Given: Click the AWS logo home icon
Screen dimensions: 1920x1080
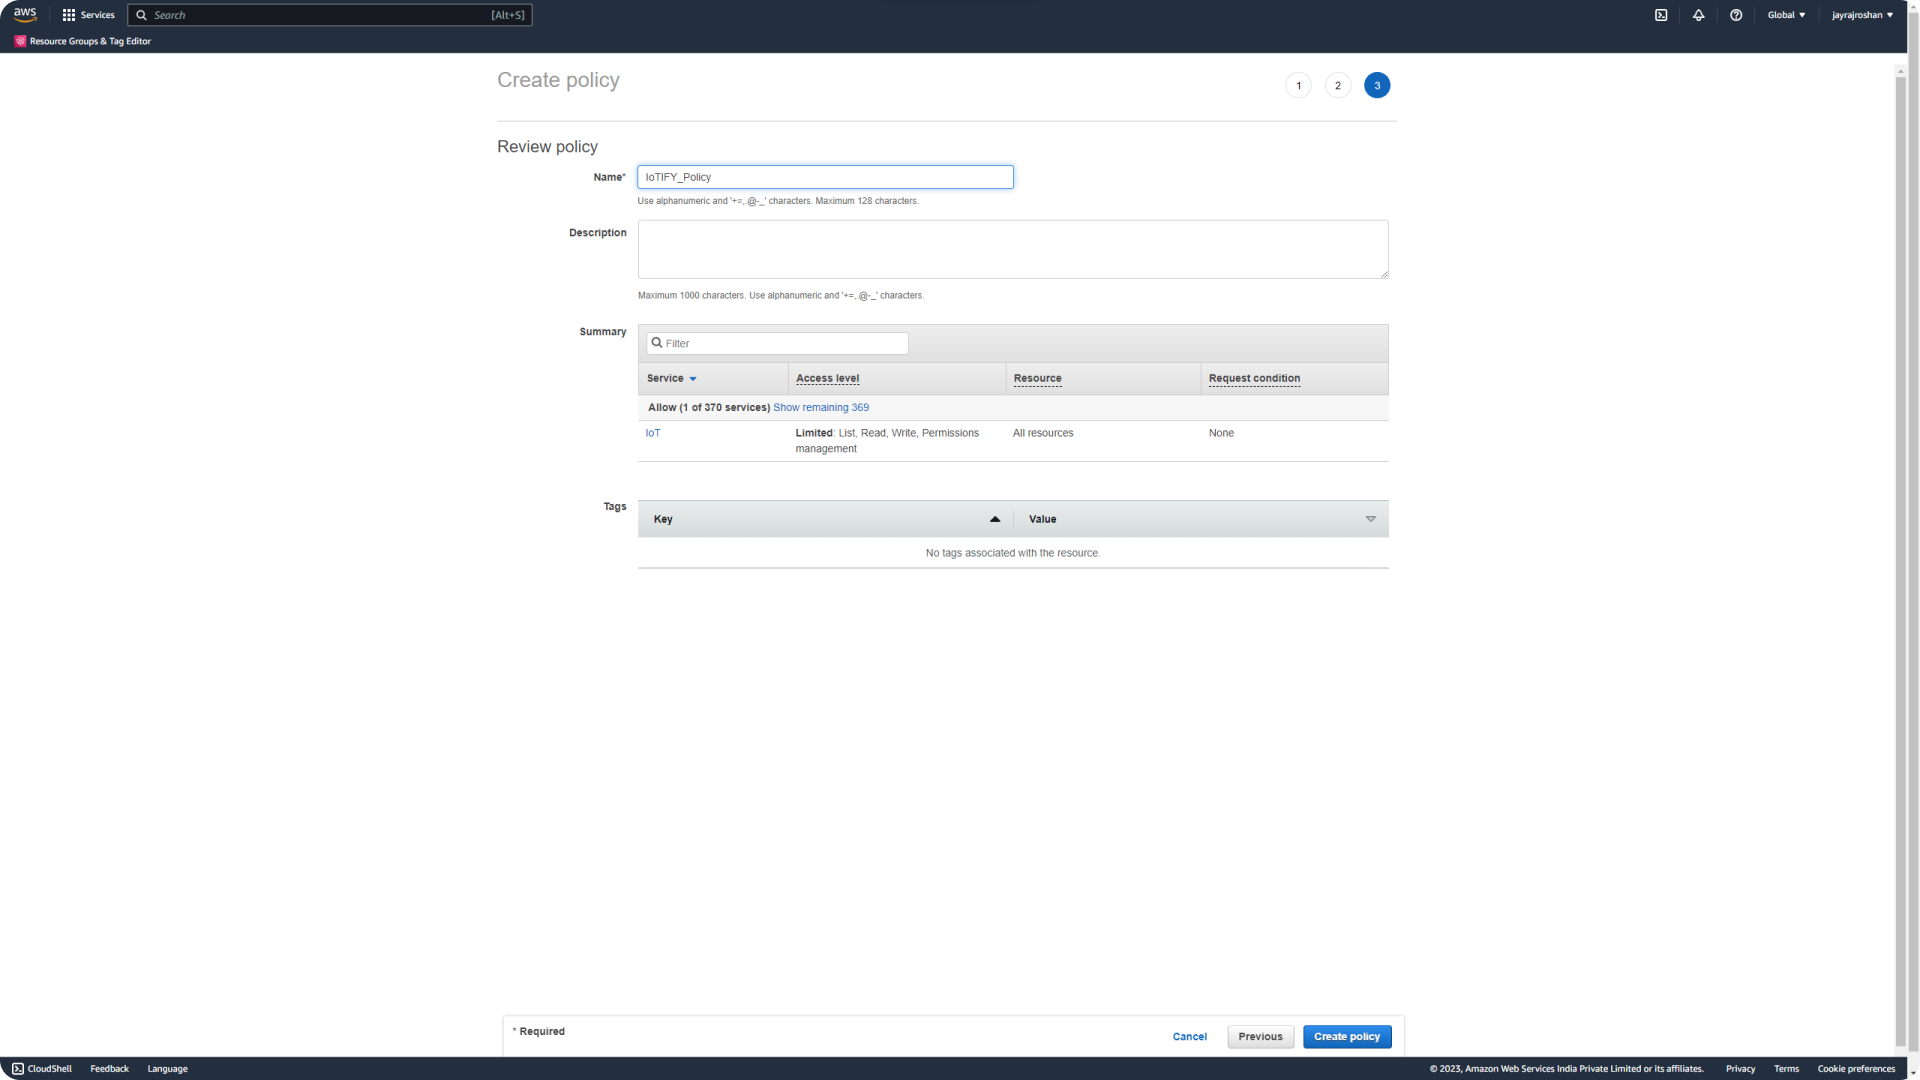Looking at the screenshot, I should [x=25, y=14].
